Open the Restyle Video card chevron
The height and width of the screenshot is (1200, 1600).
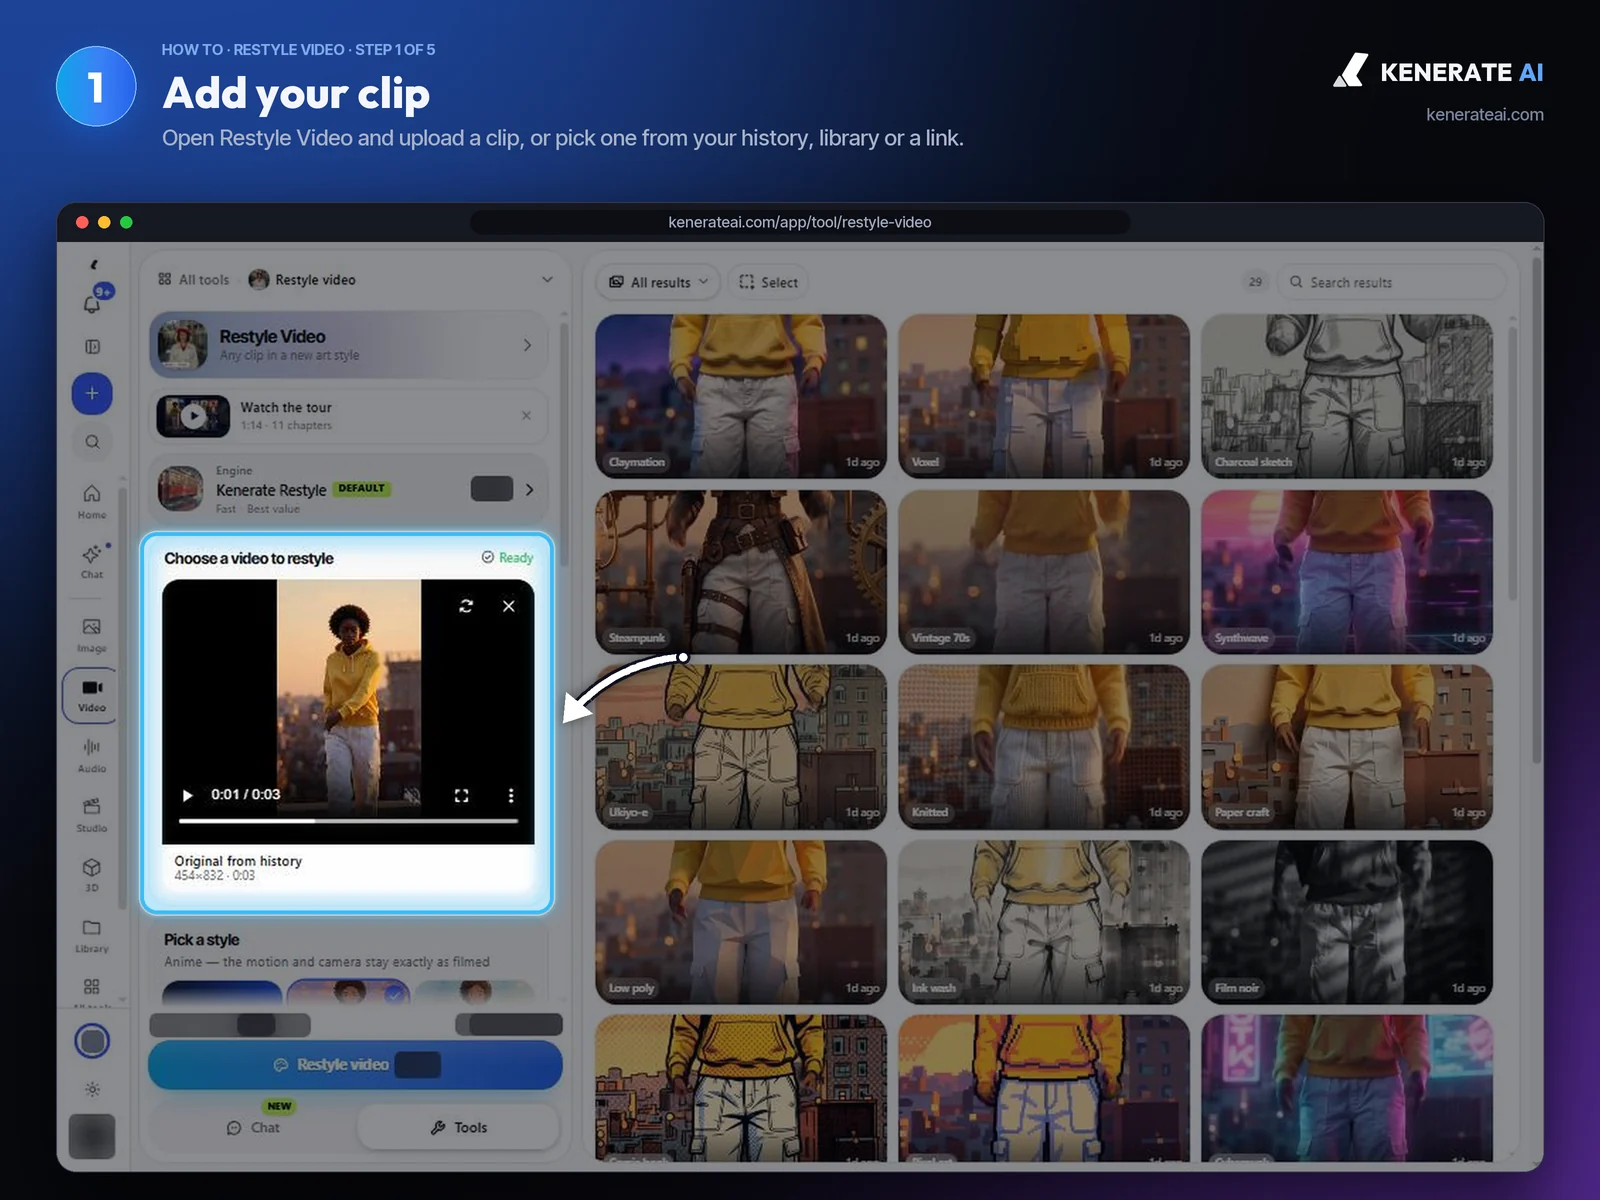pos(528,345)
